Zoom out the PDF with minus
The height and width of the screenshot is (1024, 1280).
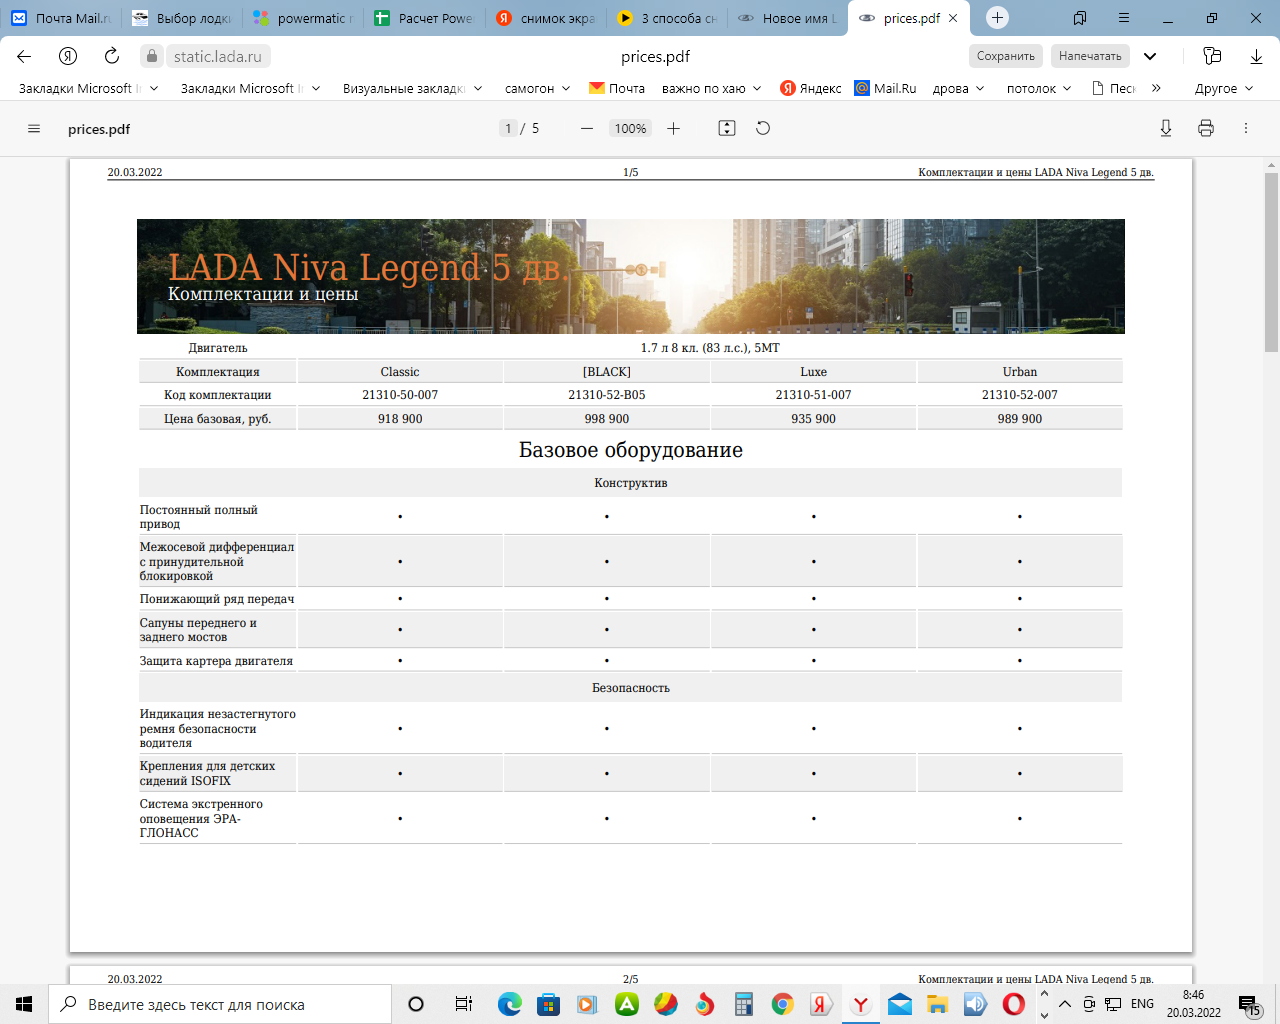pos(587,129)
